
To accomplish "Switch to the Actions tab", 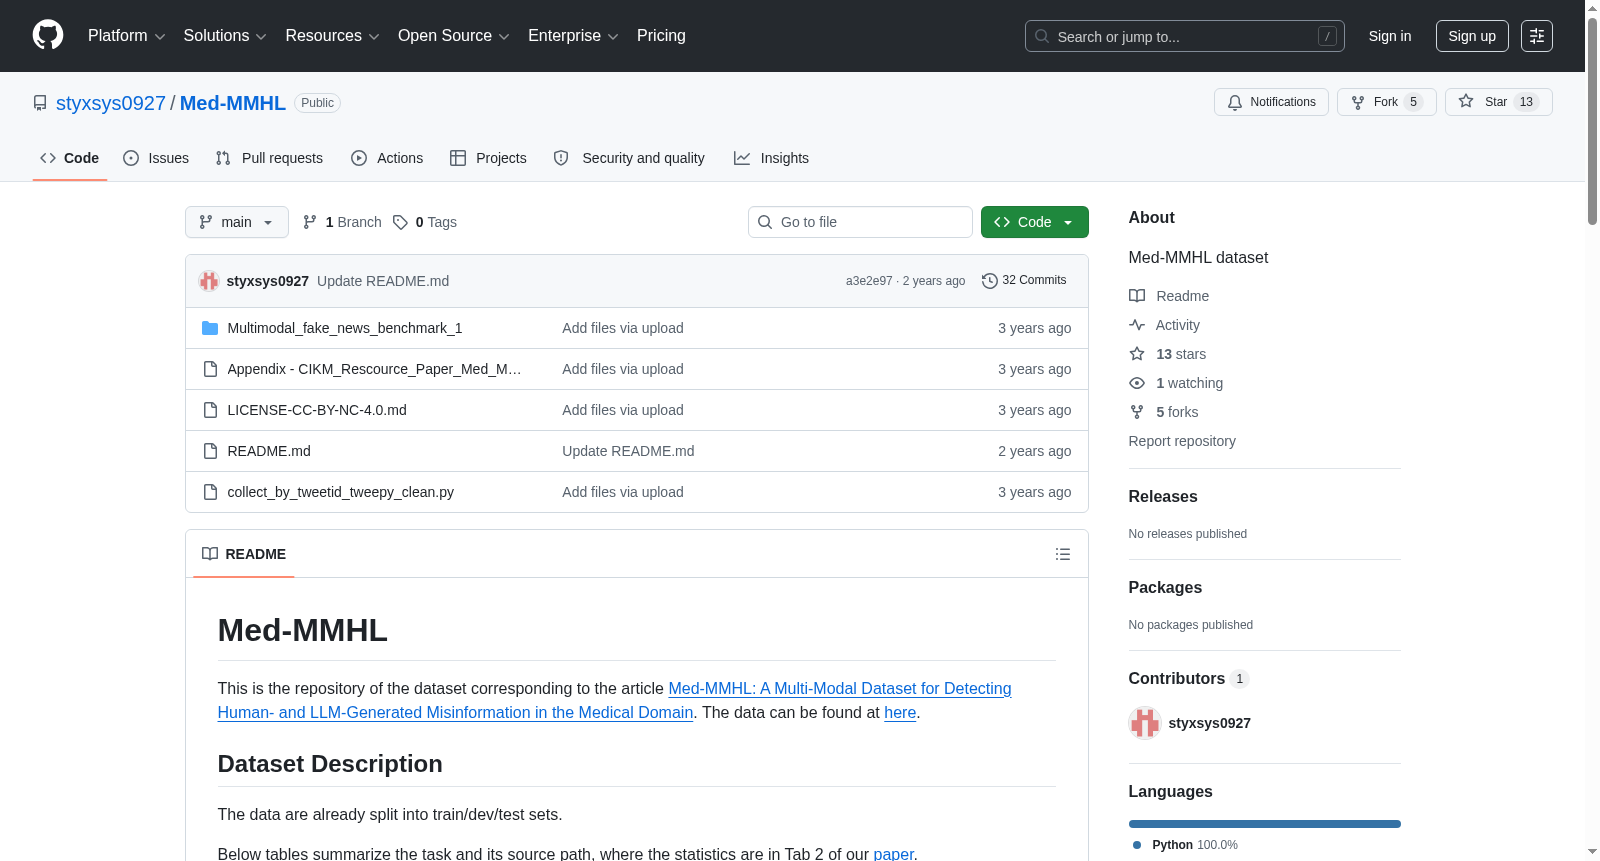I will pyautogui.click(x=387, y=158).
